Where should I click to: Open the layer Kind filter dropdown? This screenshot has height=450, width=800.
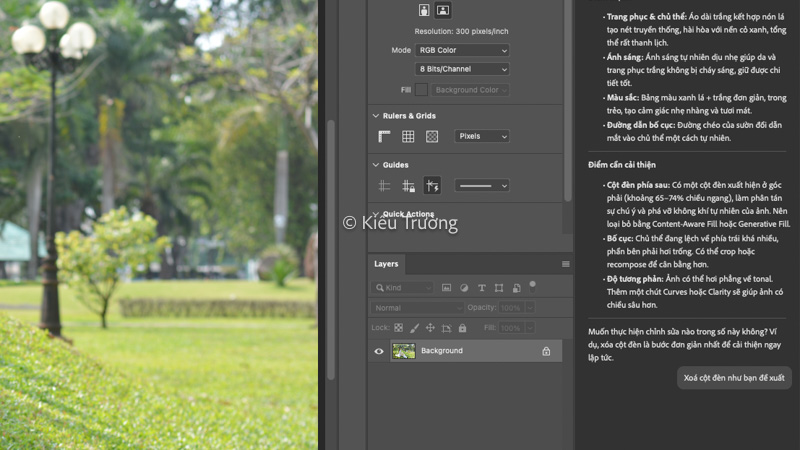click(x=403, y=288)
